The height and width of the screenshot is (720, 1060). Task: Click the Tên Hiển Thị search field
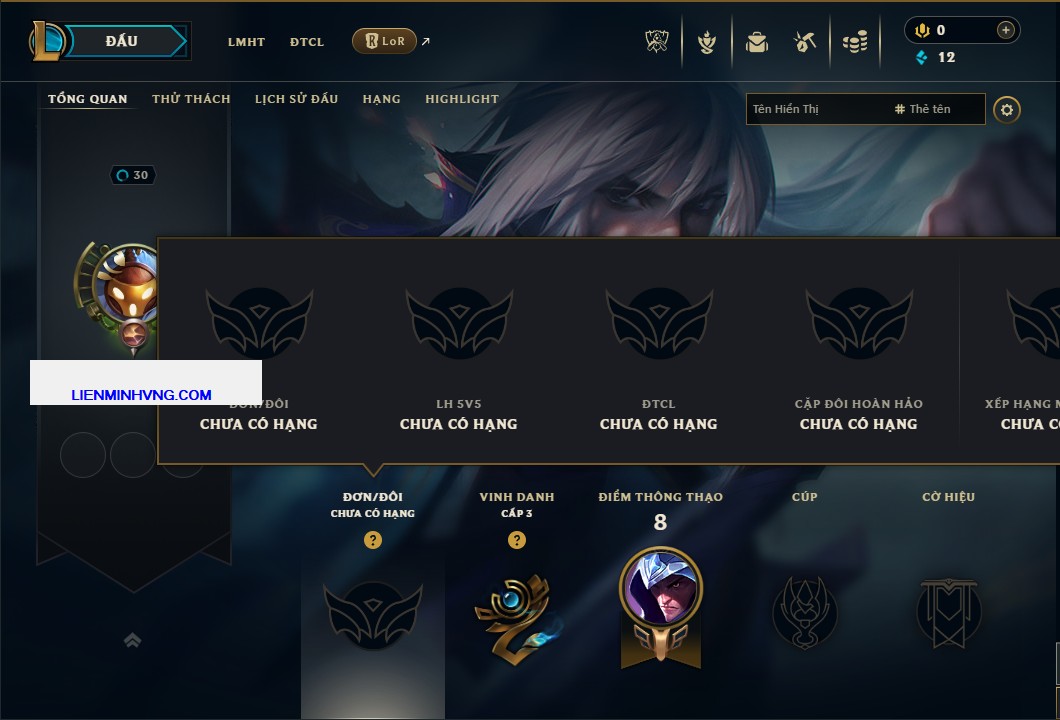(818, 109)
